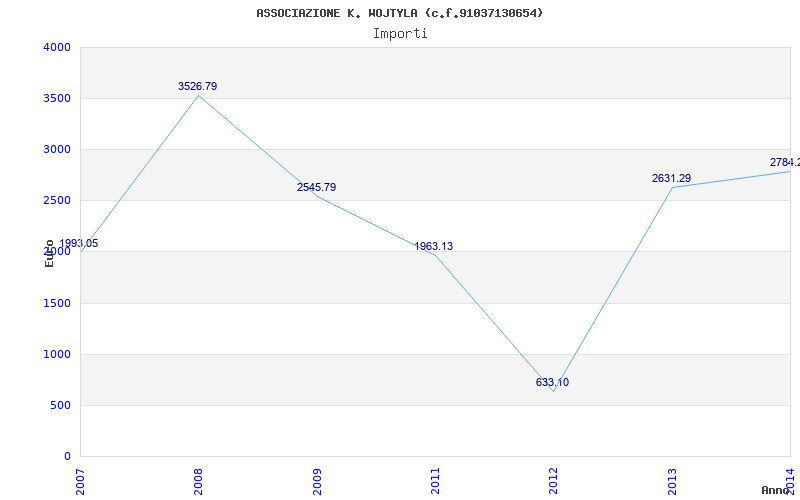The width and height of the screenshot is (800, 500).
Task: Click the 2545.79 data point label
Action: 316,187
